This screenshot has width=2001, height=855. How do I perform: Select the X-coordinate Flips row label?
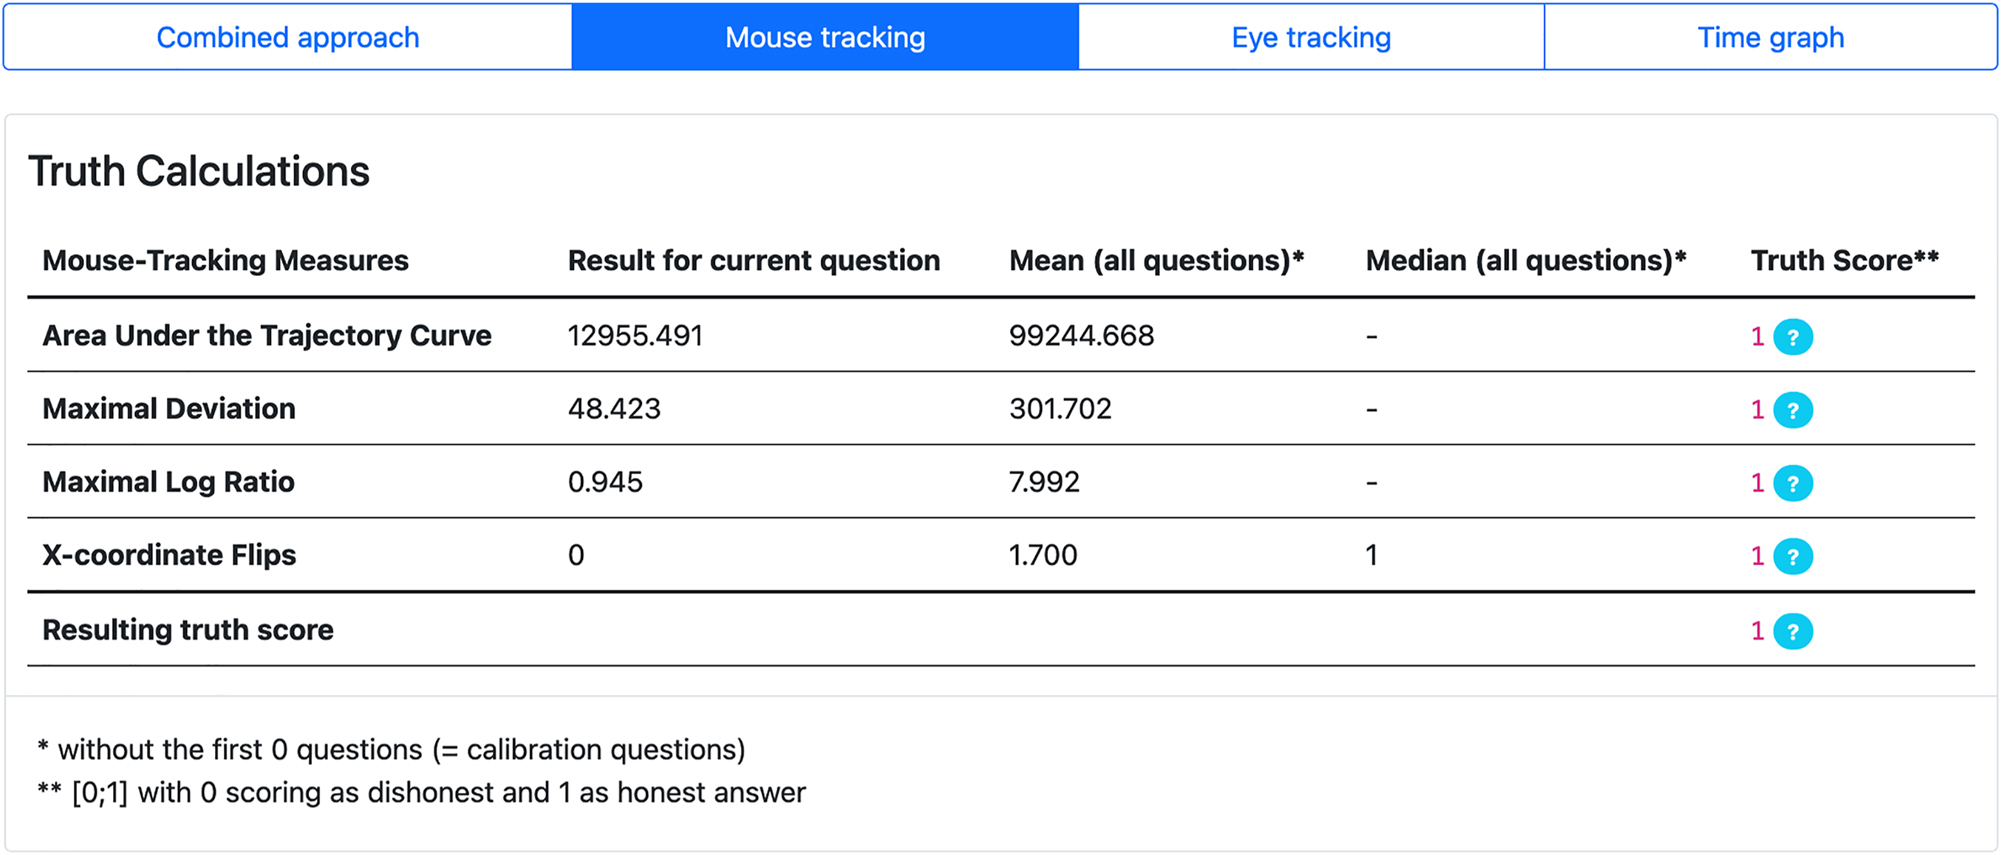(169, 555)
